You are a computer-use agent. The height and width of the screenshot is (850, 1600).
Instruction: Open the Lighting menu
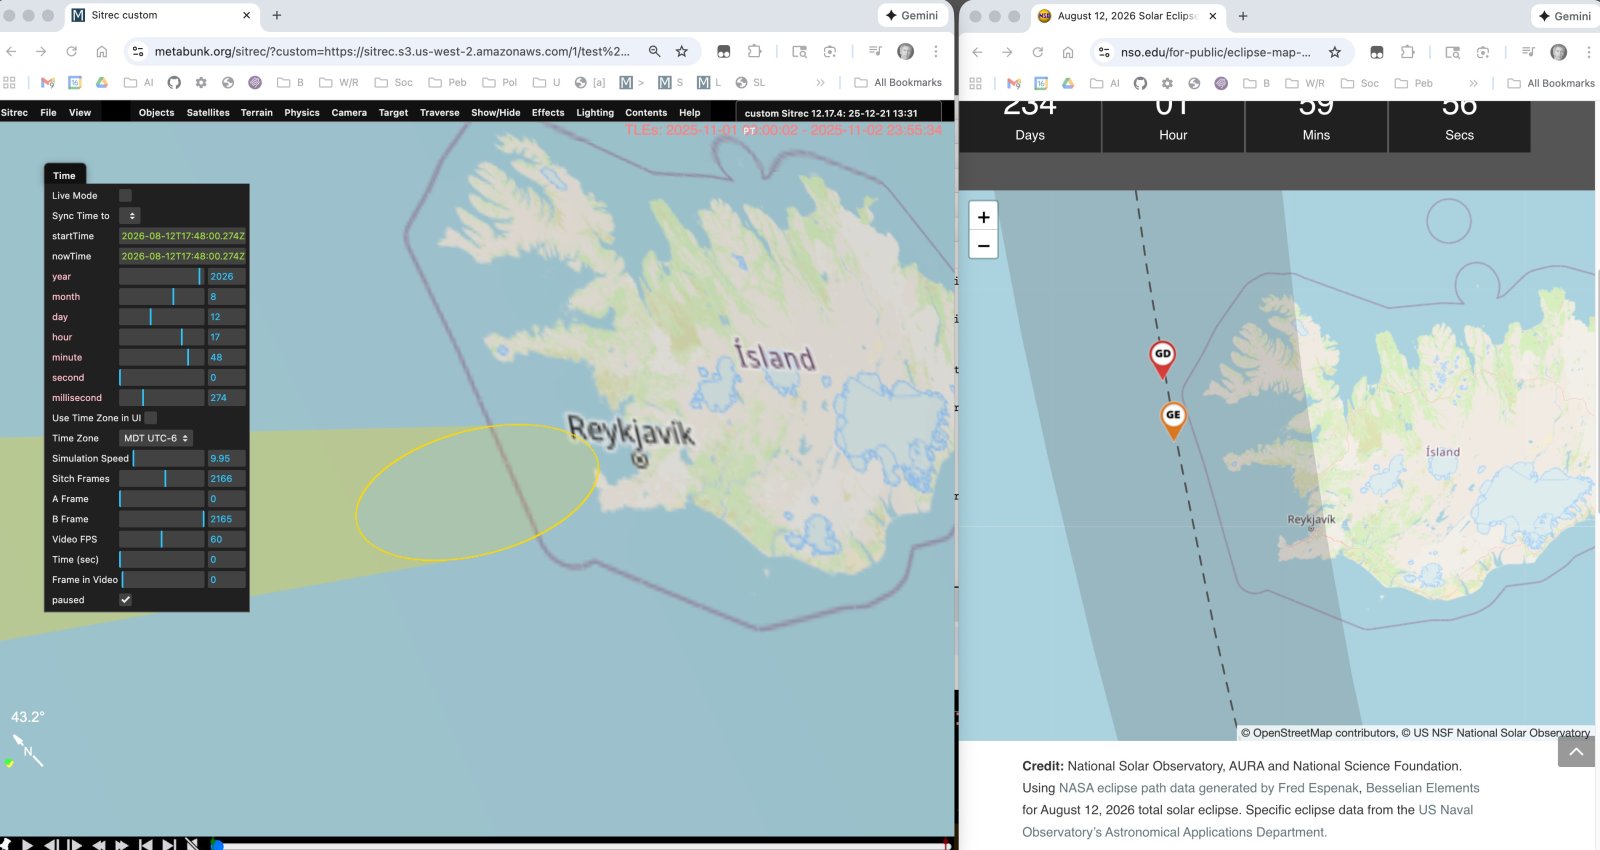pyautogui.click(x=594, y=113)
